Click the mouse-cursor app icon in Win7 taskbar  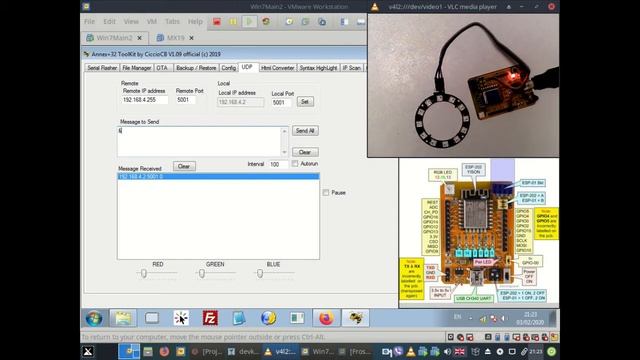pos(181,318)
